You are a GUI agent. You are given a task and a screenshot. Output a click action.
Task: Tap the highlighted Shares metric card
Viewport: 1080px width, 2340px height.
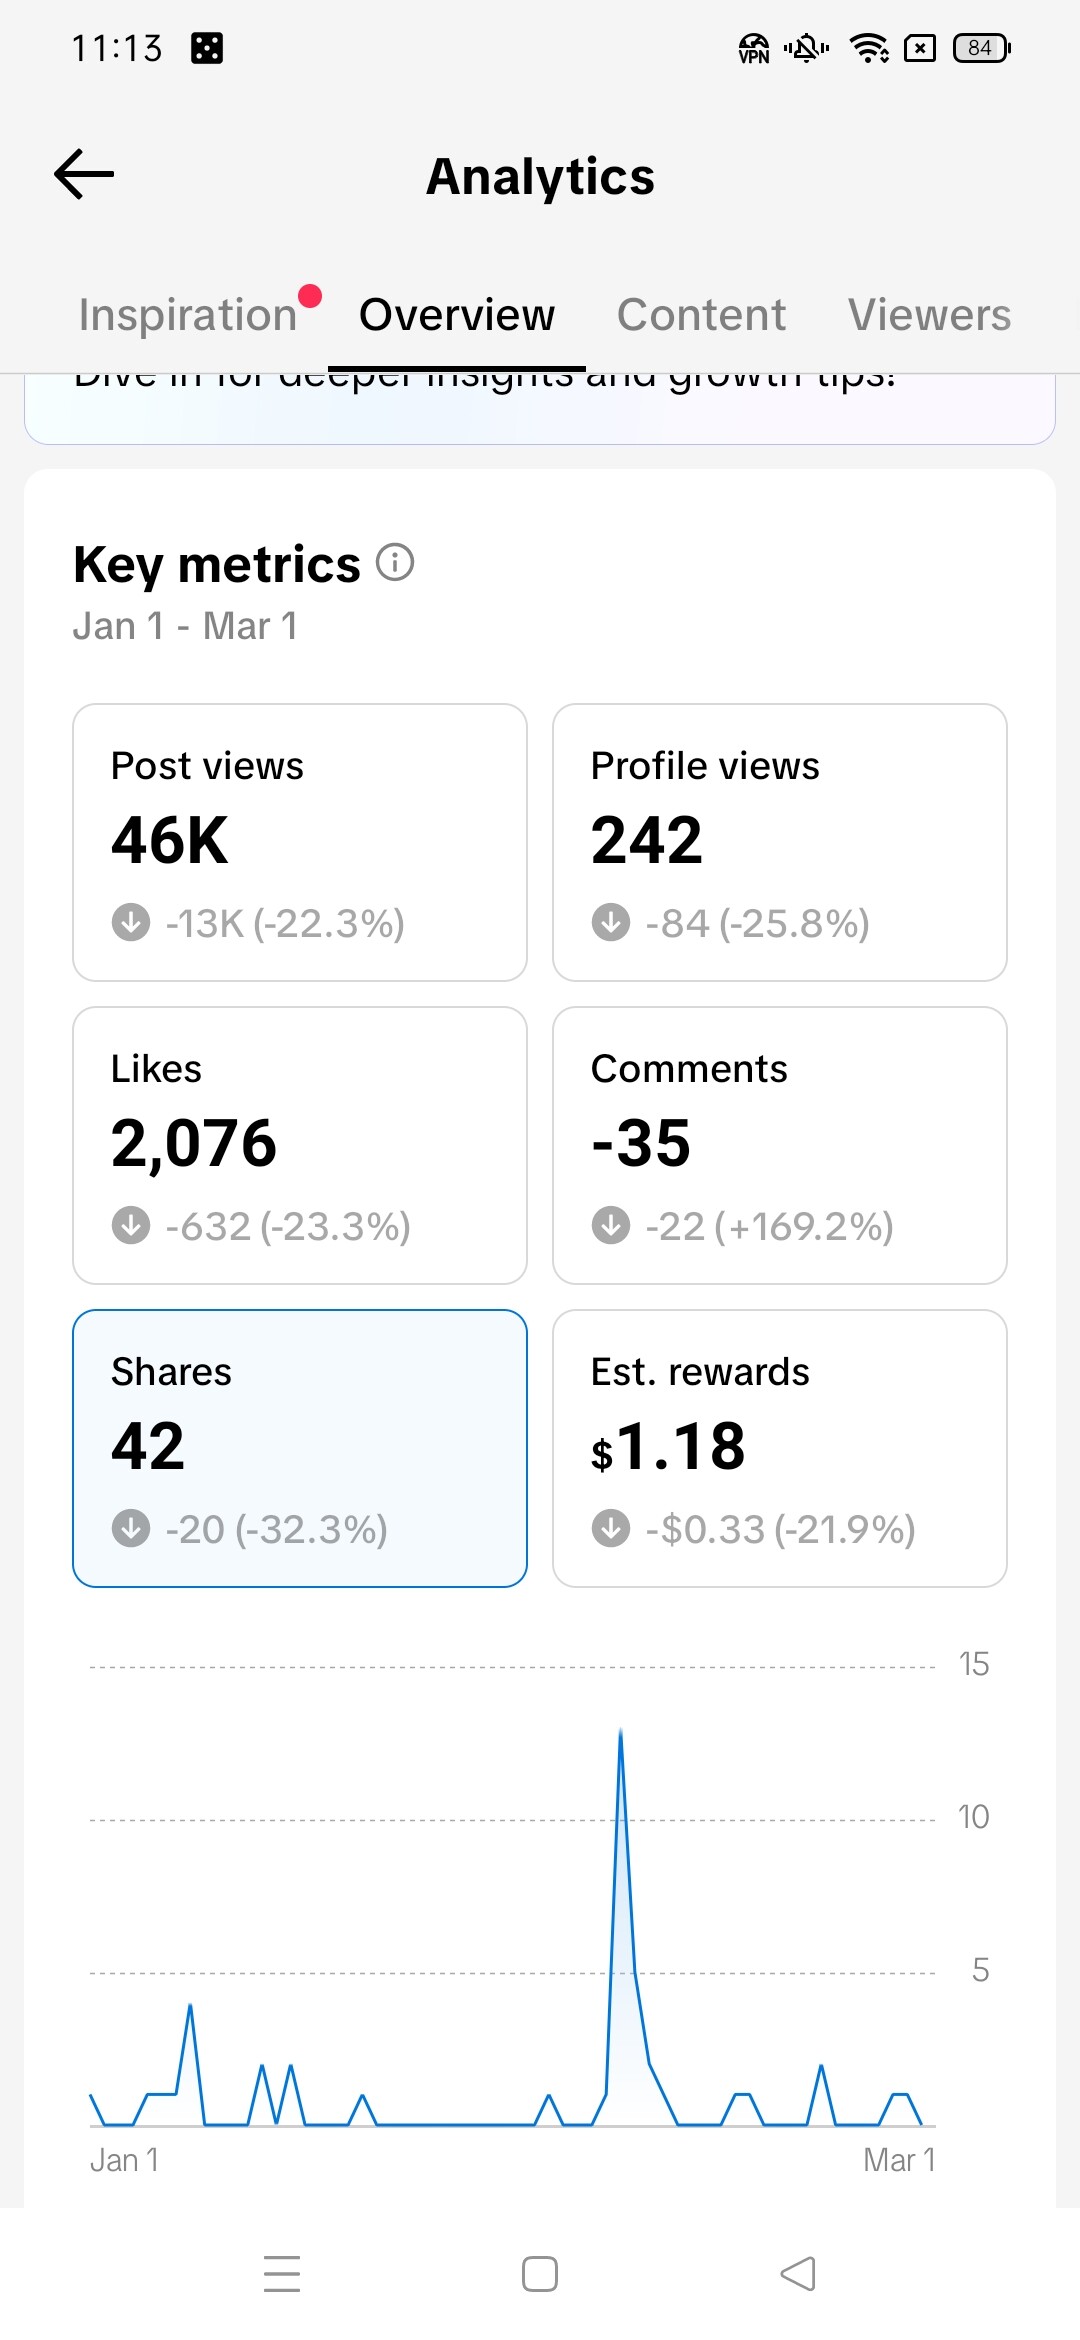pos(300,1448)
